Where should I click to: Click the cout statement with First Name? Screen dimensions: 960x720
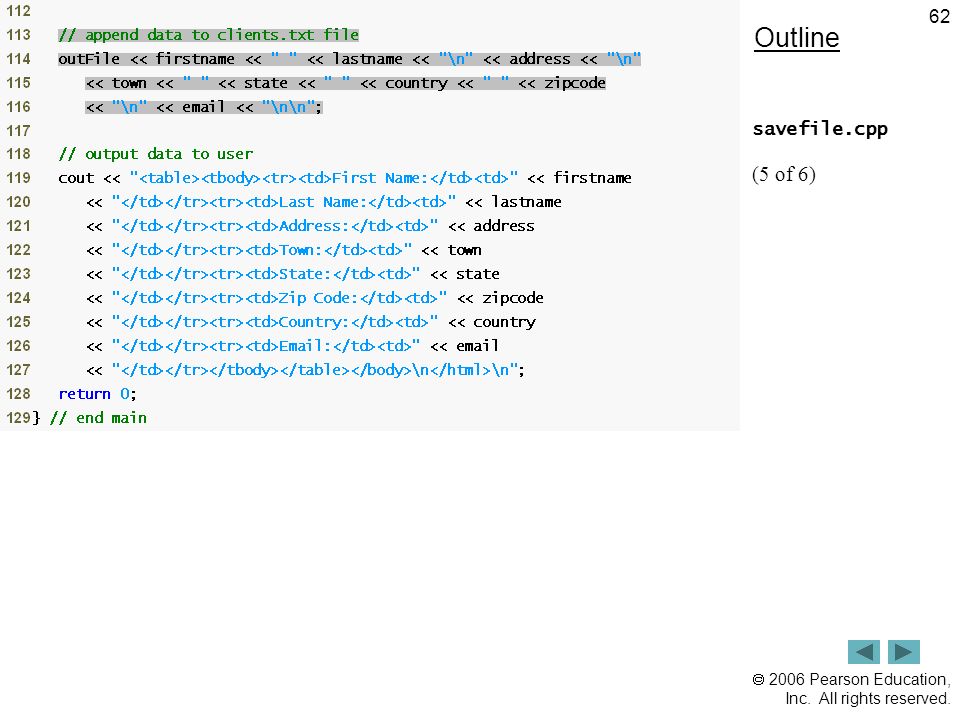tap(345, 178)
